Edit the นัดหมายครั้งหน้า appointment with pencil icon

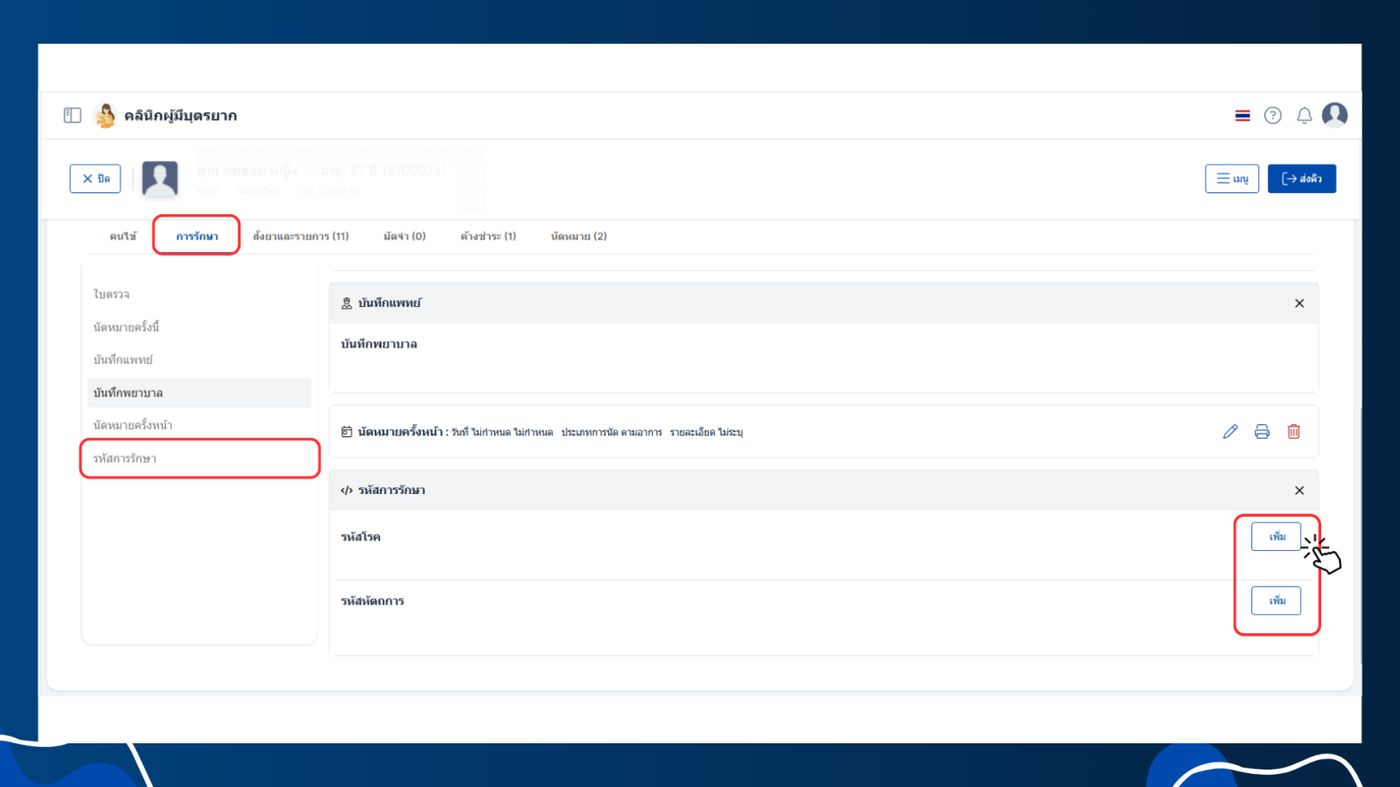[x=1230, y=432]
